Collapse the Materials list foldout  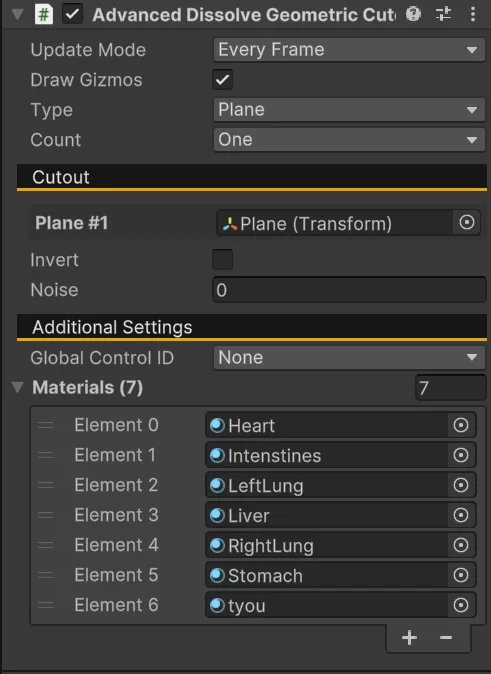coord(18,387)
